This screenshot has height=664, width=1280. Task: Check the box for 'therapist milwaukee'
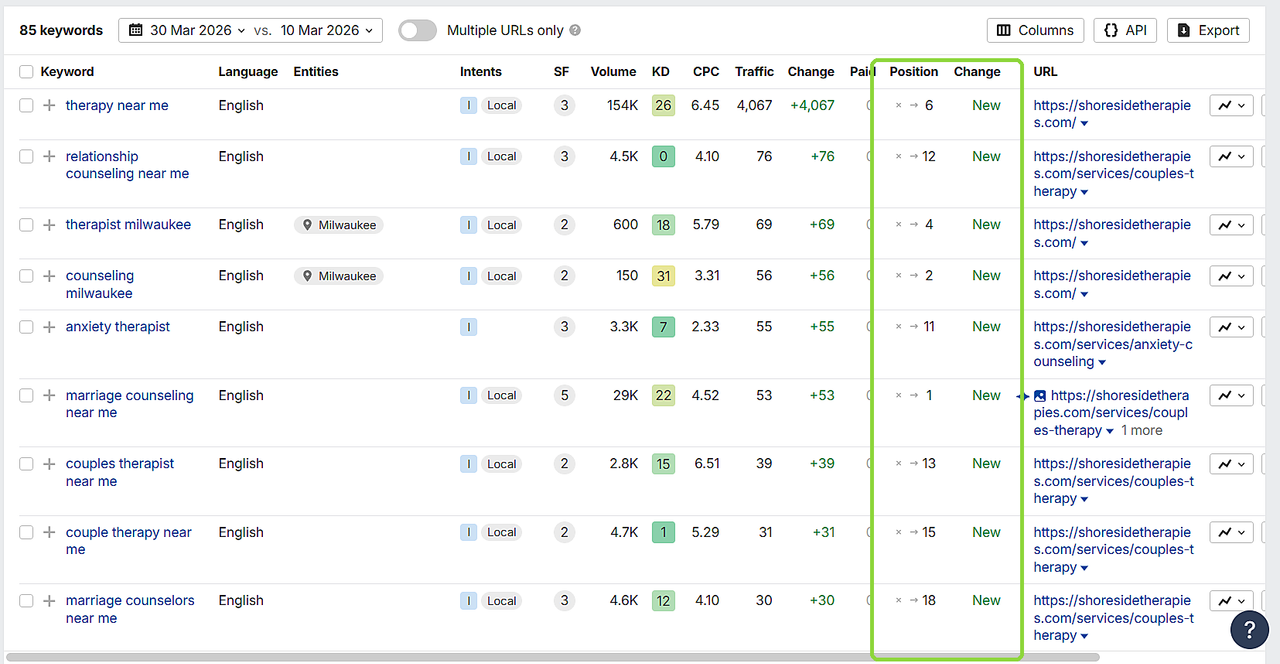tap(26, 225)
